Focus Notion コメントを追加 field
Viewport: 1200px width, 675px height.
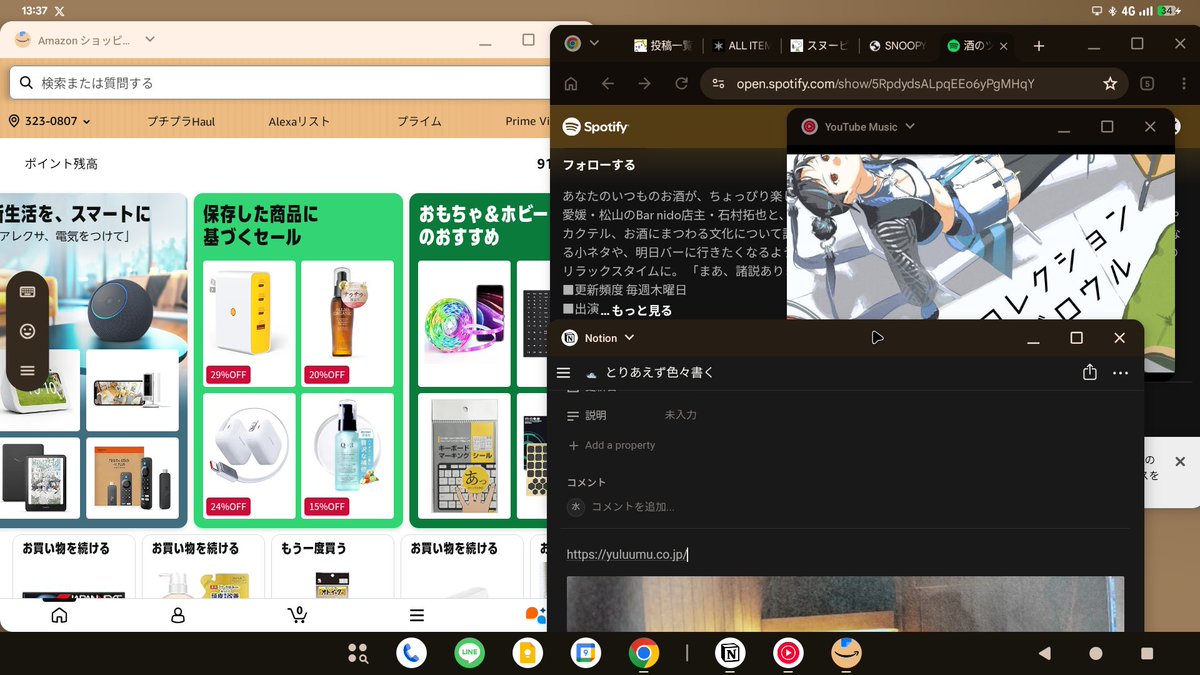(633, 507)
